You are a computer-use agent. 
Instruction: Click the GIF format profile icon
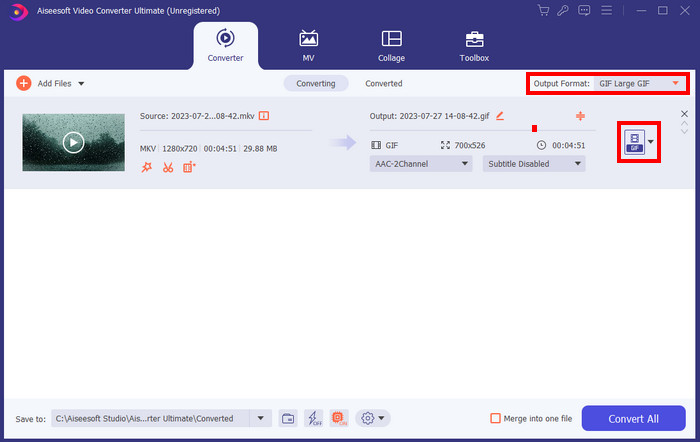pyautogui.click(x=634, y=142)
